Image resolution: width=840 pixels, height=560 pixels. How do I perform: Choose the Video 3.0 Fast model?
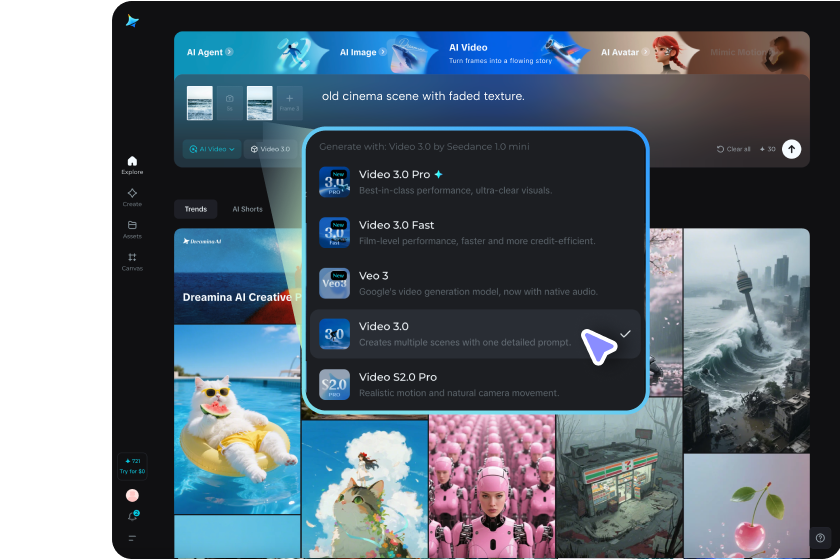[475, 233]
